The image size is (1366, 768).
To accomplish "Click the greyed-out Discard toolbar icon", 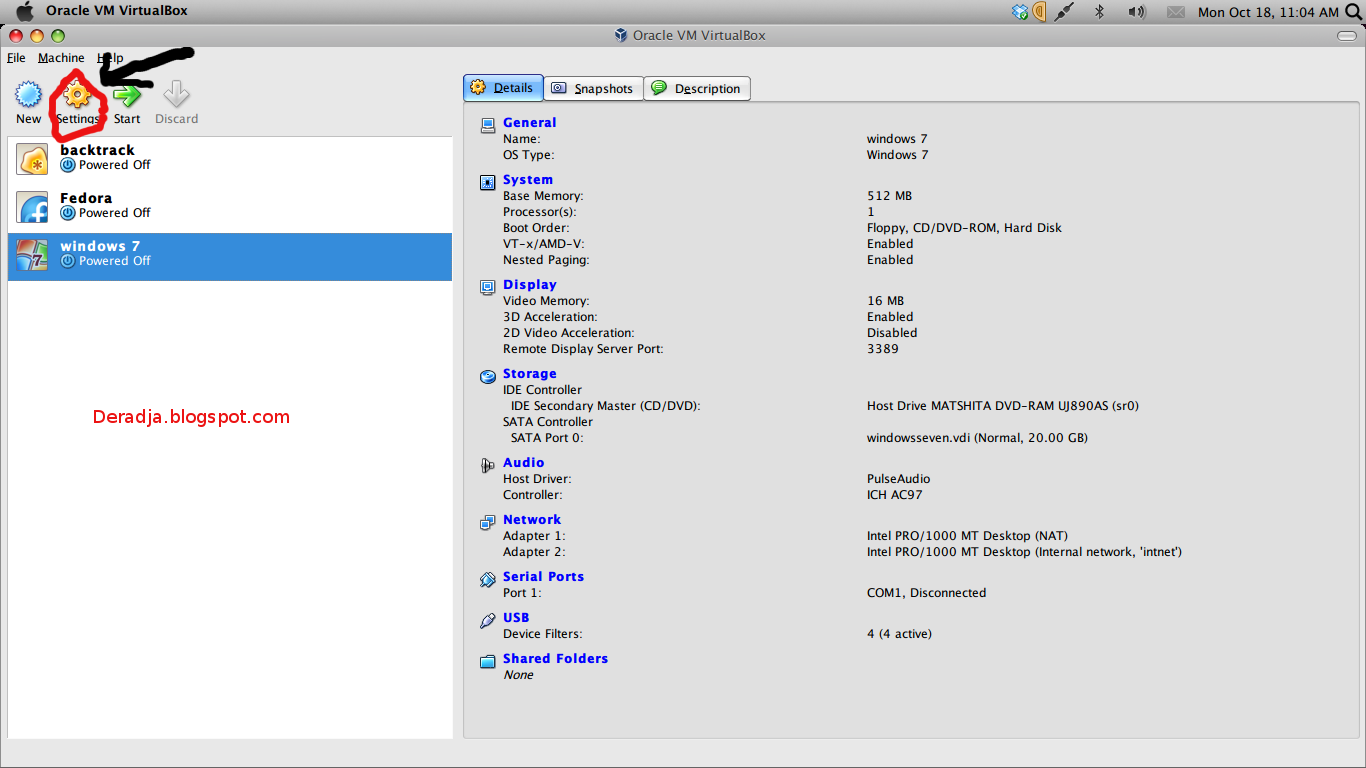I will tap(176, 95).
